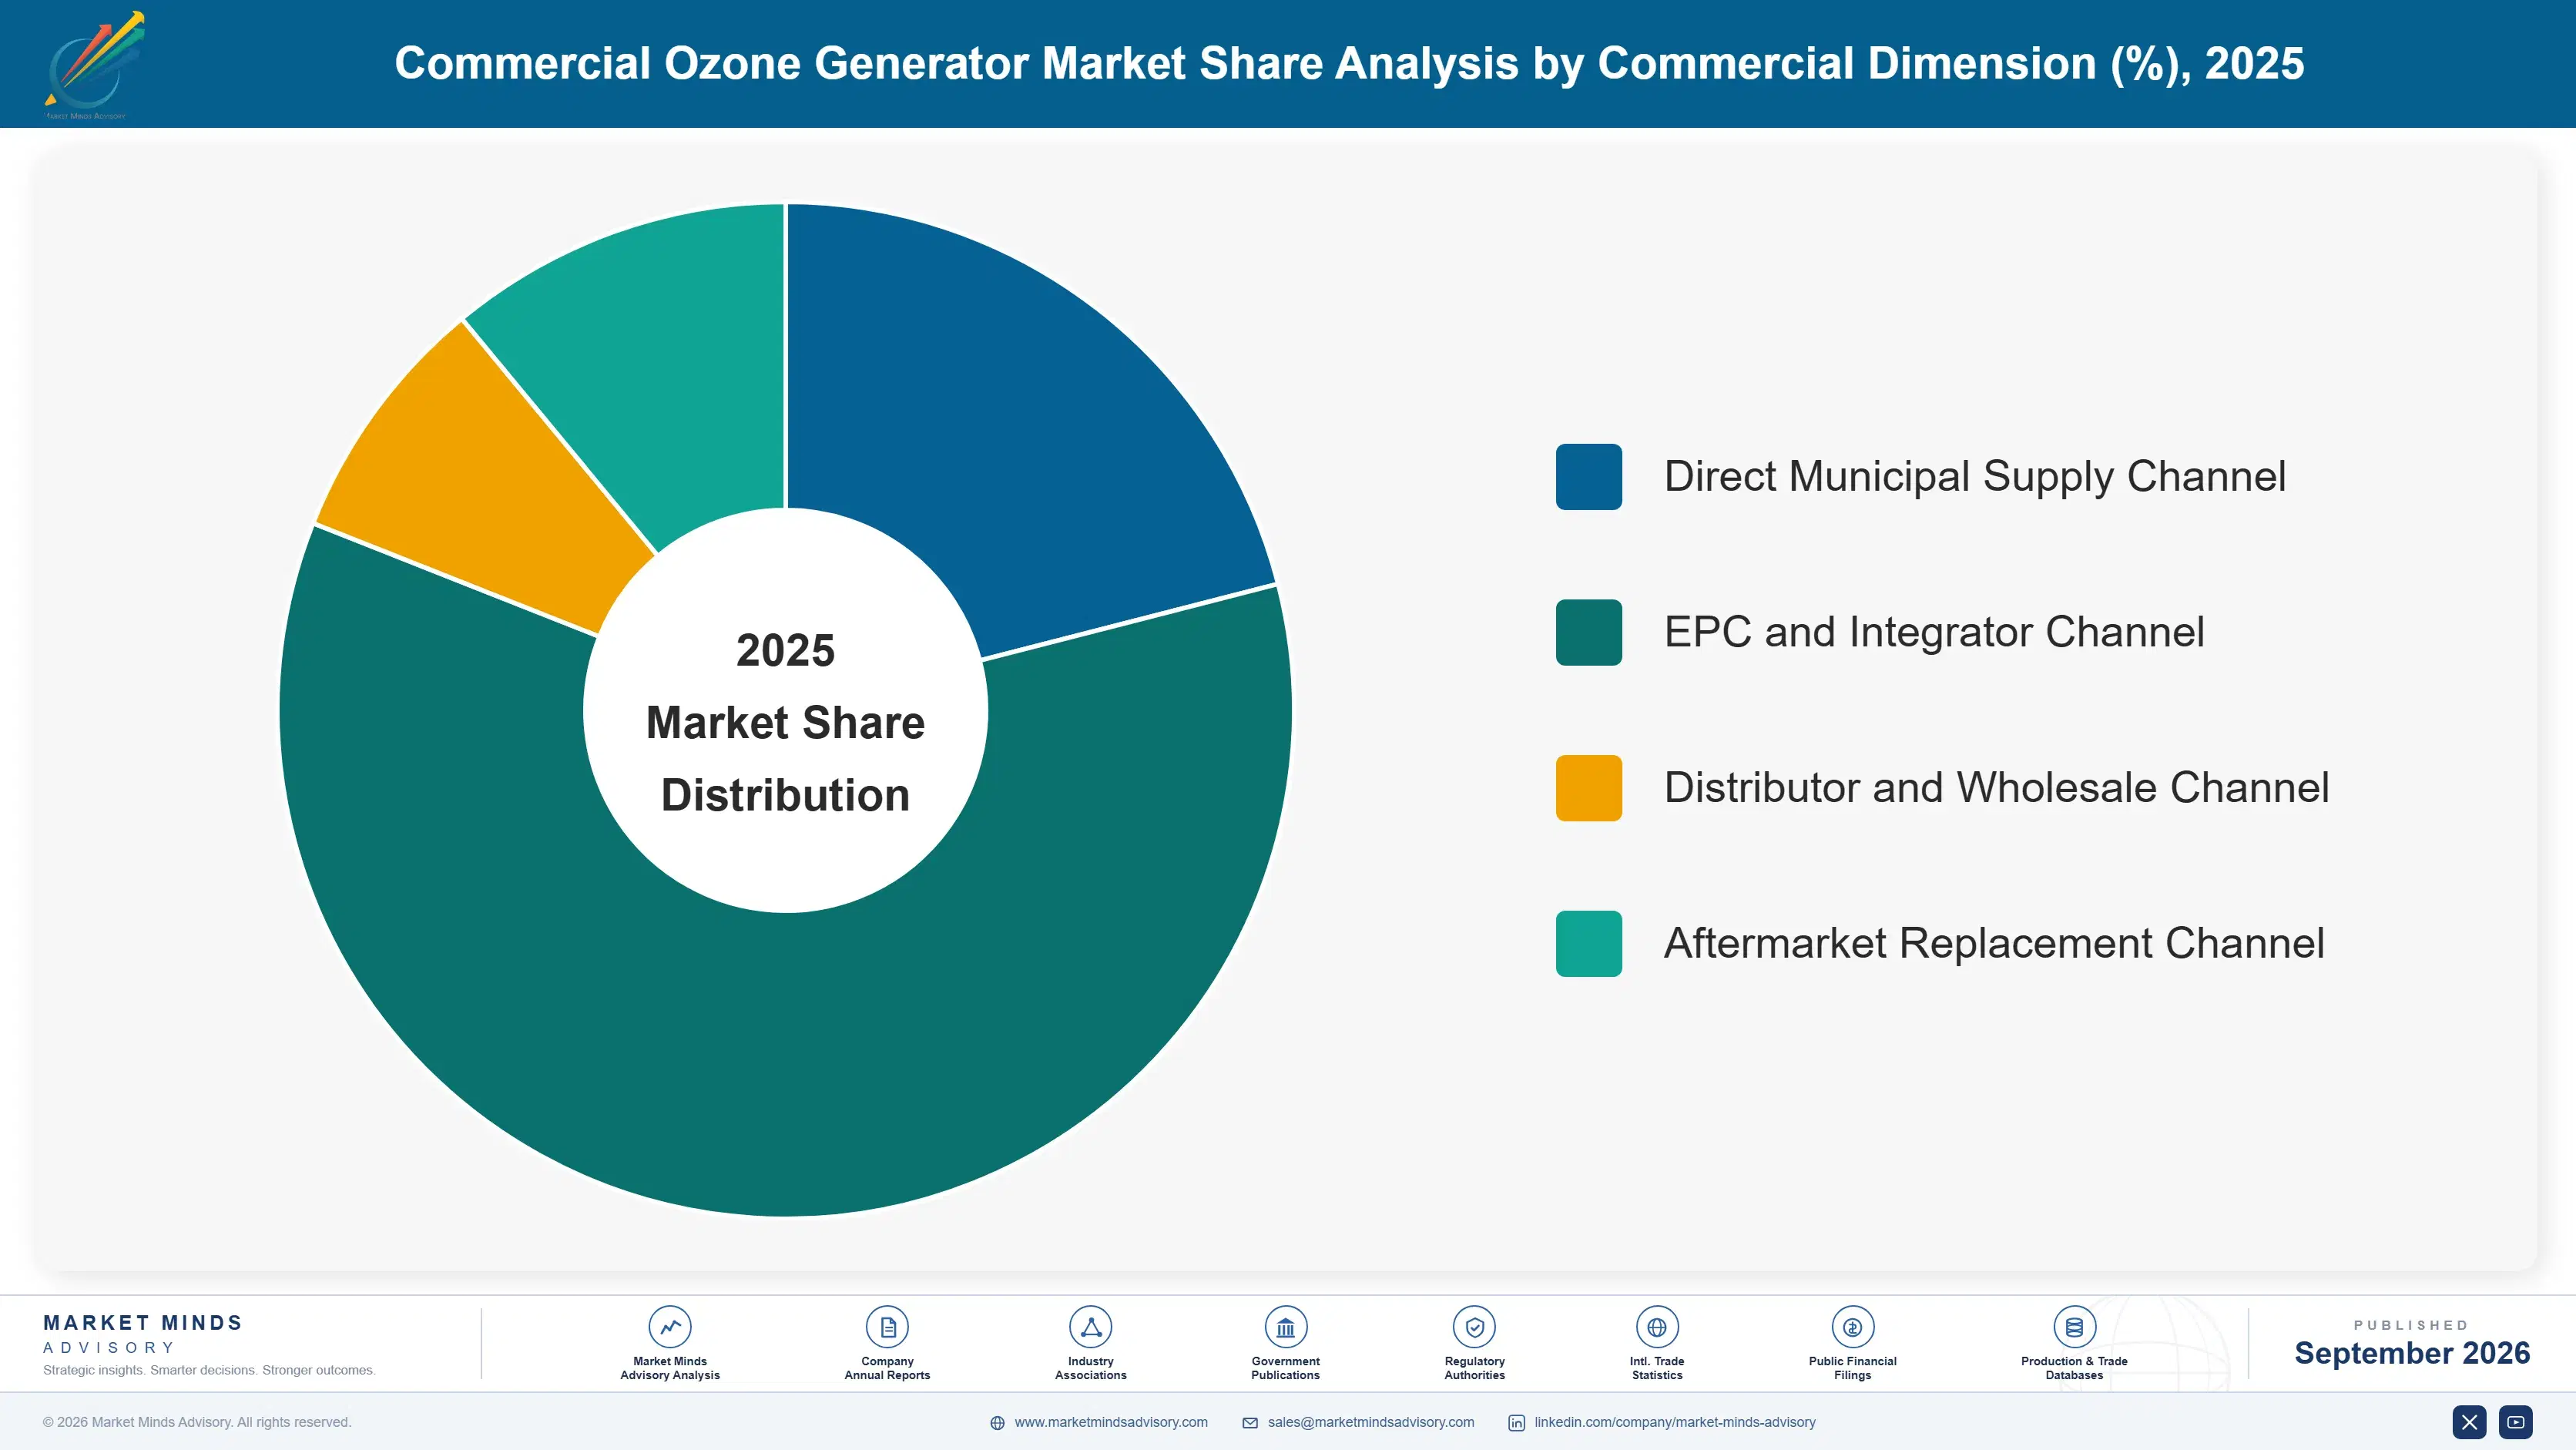Click the website globe icon in footer

(x=997, y=1423)
